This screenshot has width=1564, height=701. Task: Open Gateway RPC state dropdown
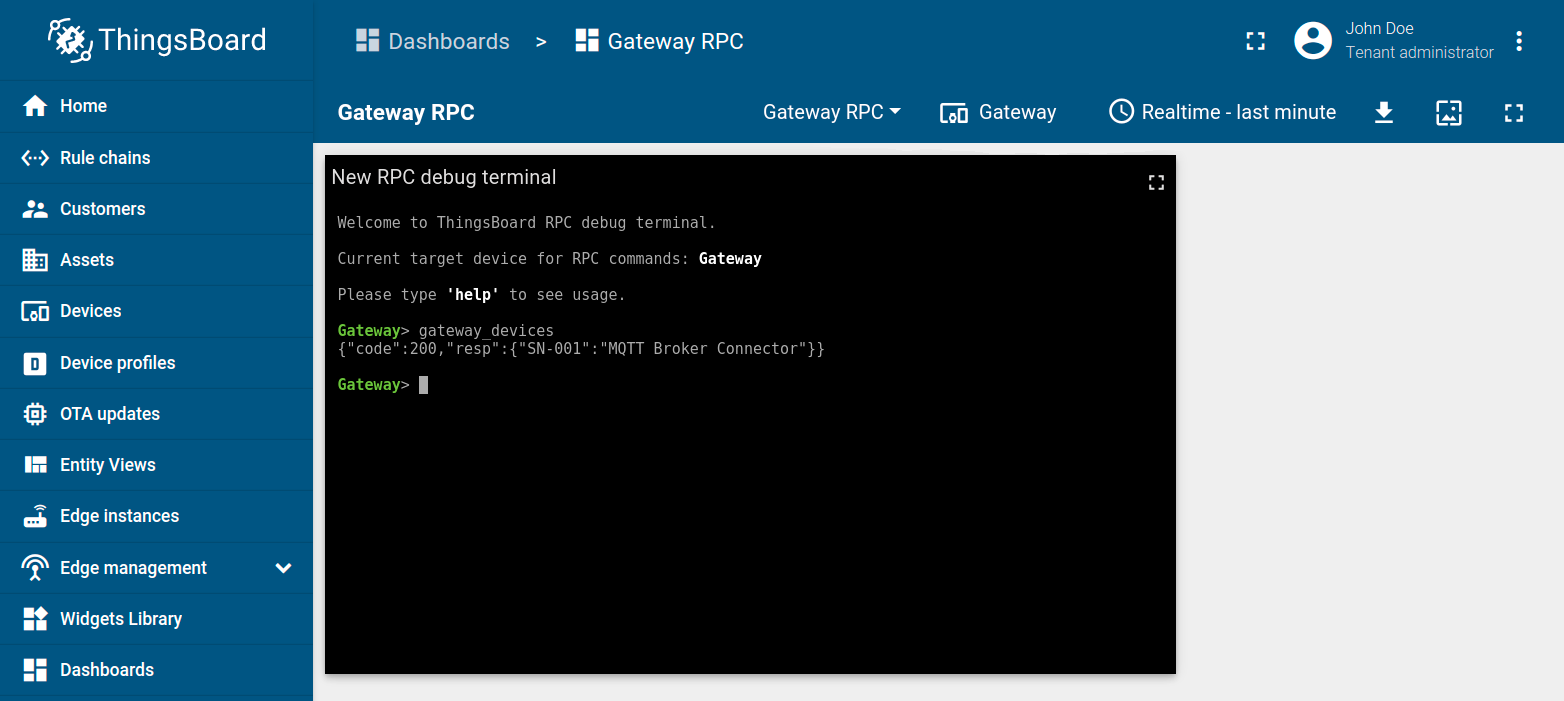(x=831, y=112)
